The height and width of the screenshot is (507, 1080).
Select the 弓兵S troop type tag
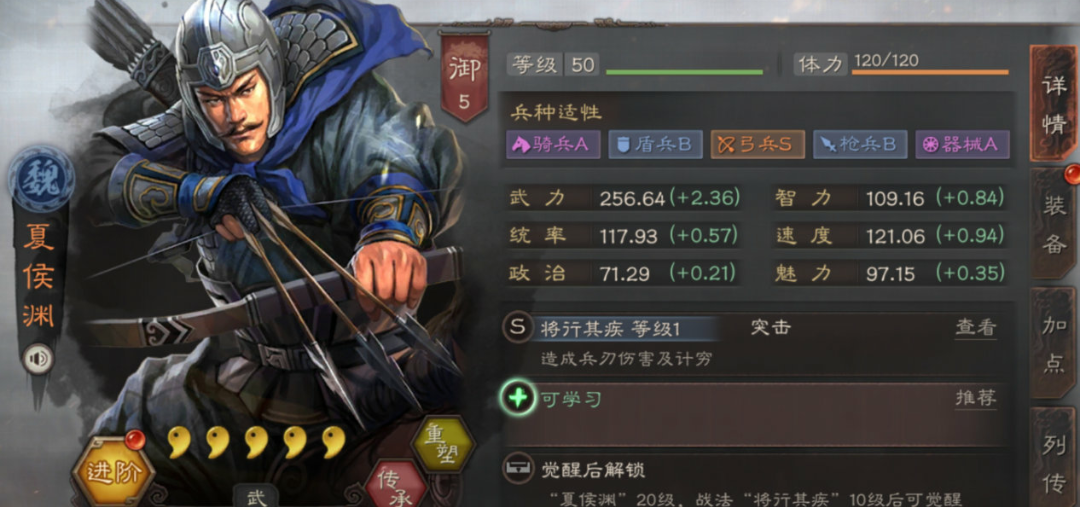click(x=758, y=145)
